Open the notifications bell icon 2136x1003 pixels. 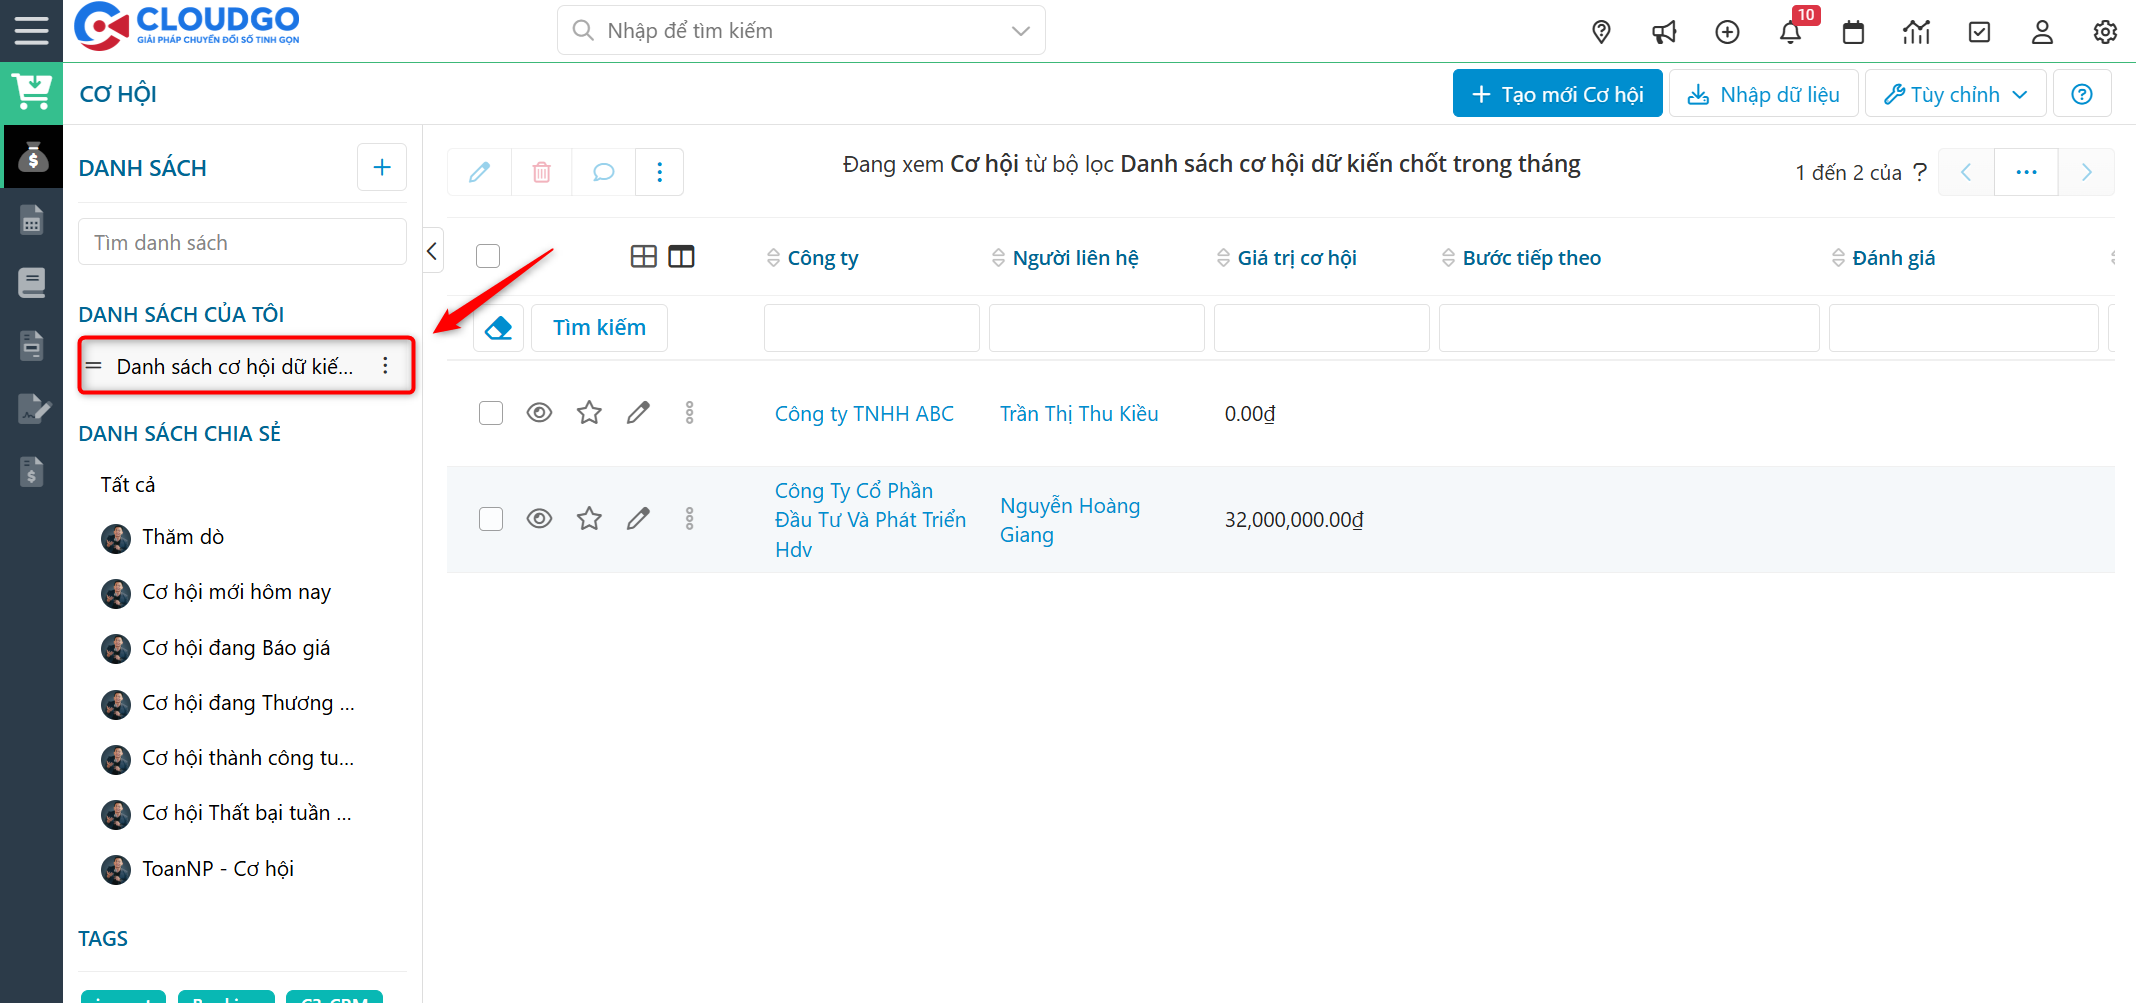pos(1790,32)
